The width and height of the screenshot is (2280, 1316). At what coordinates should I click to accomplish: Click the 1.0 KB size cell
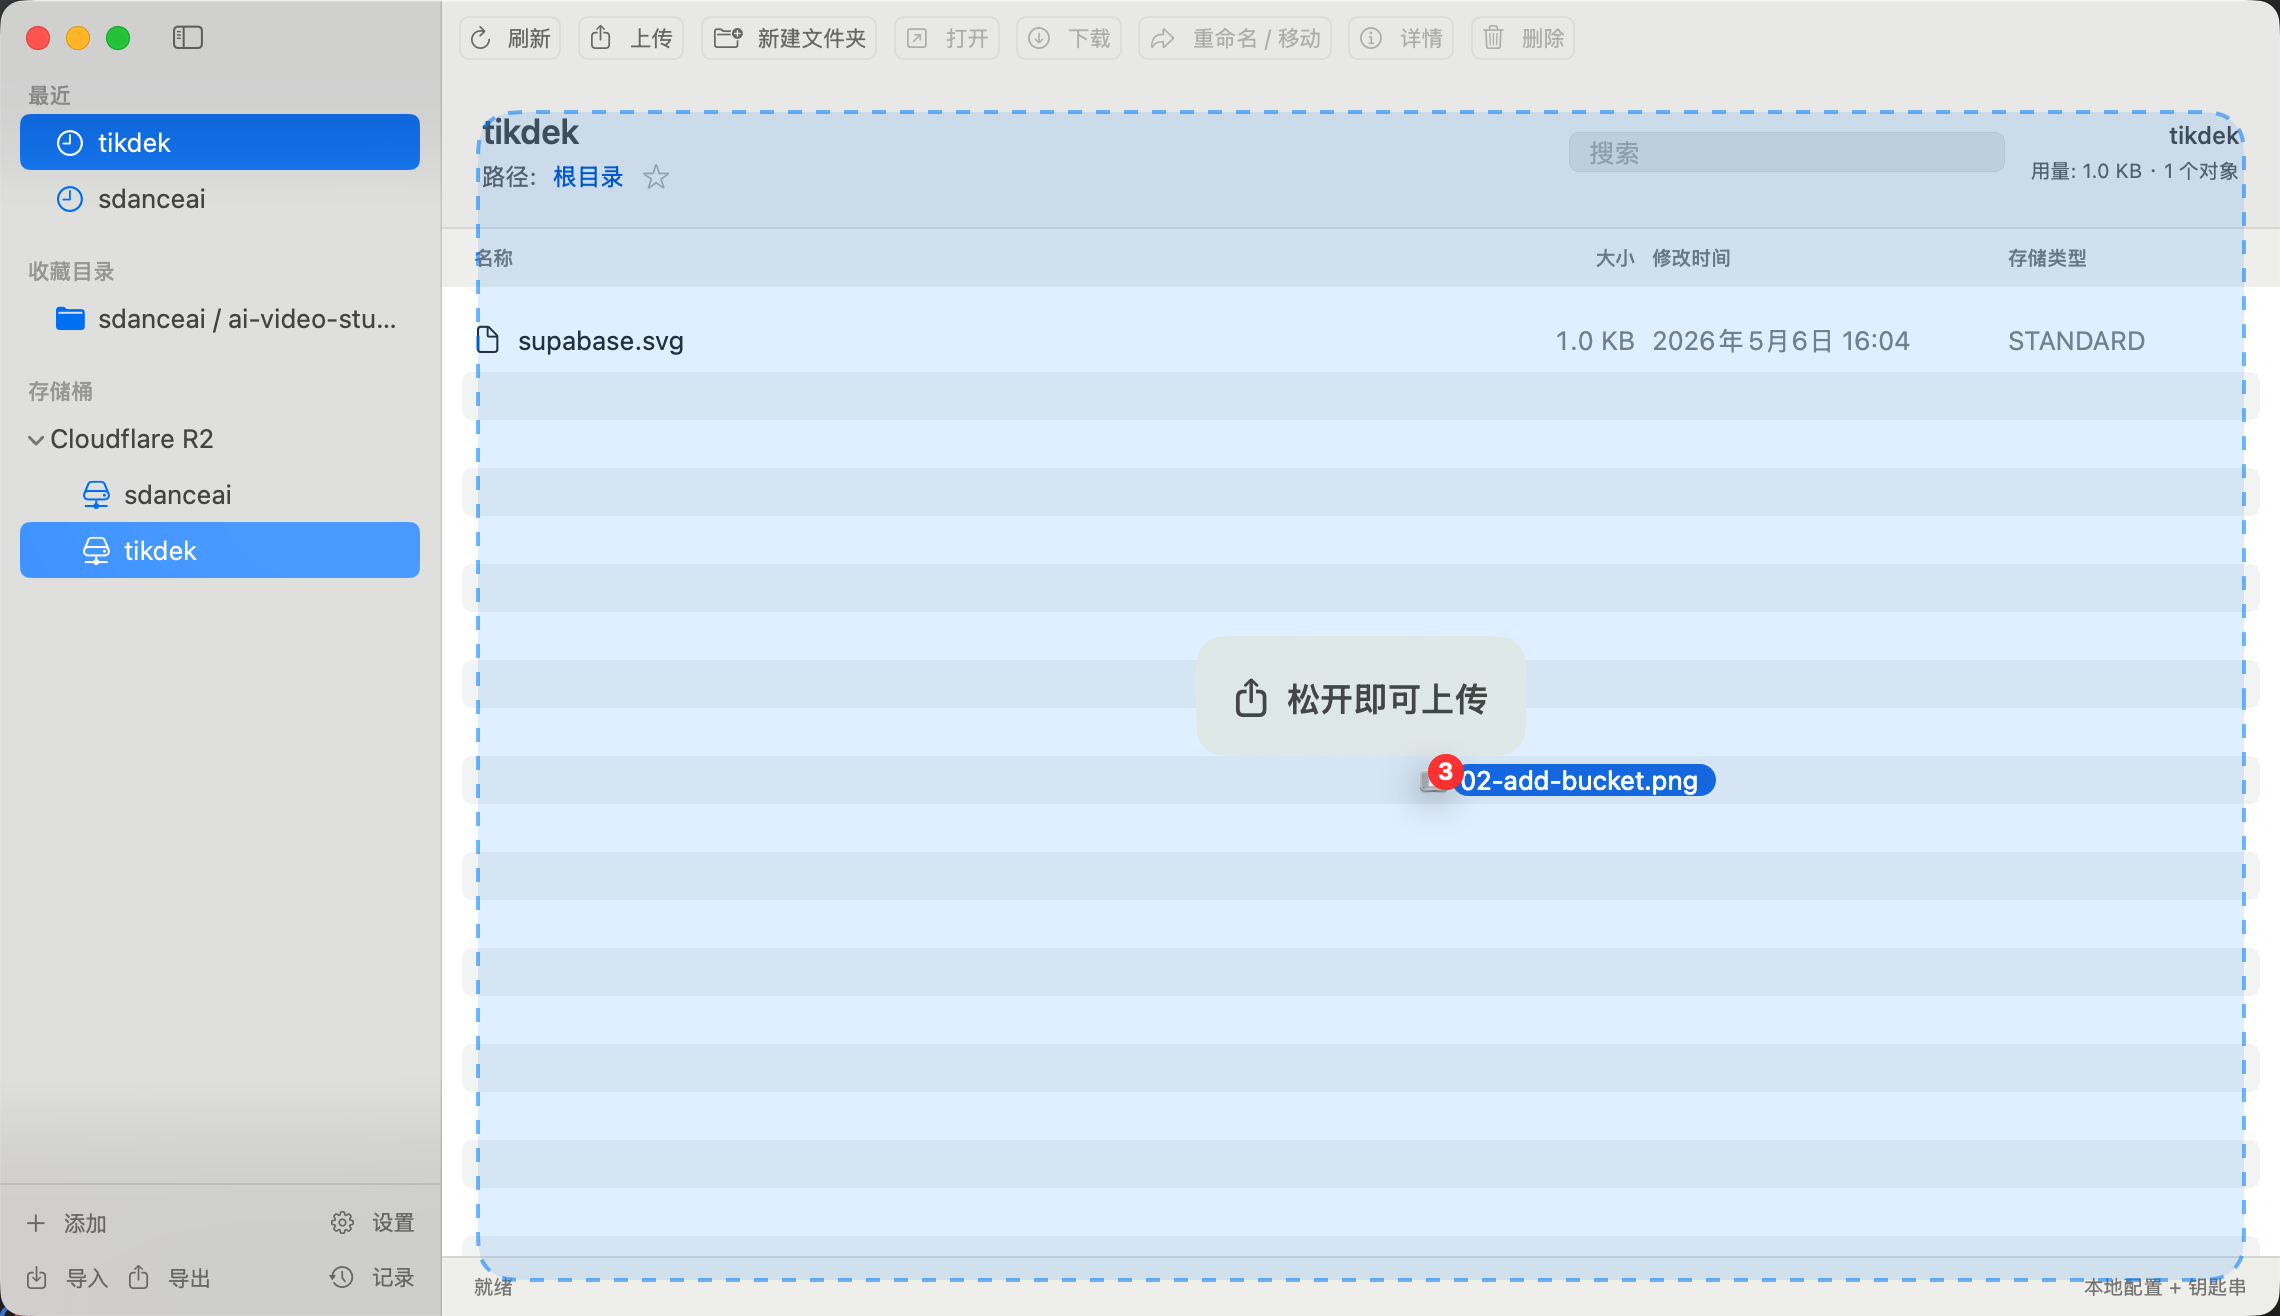point(1595,341)
